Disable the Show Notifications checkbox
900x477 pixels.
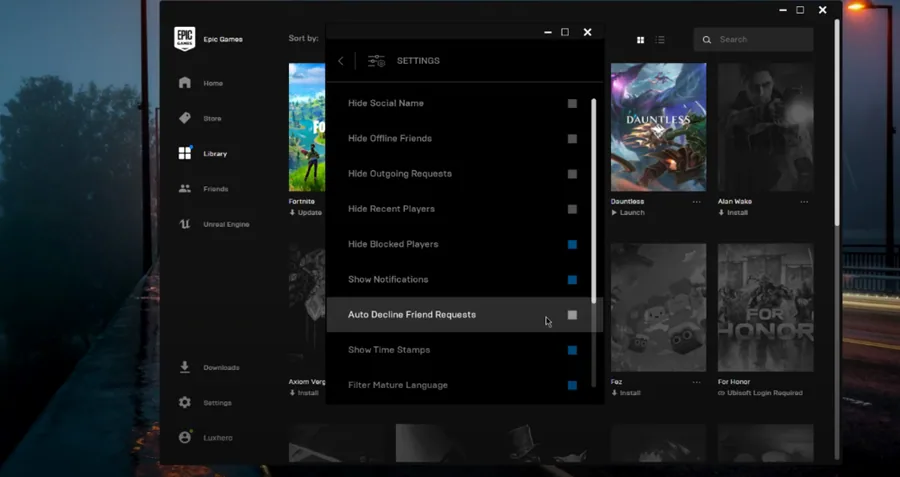click(572, 280)
